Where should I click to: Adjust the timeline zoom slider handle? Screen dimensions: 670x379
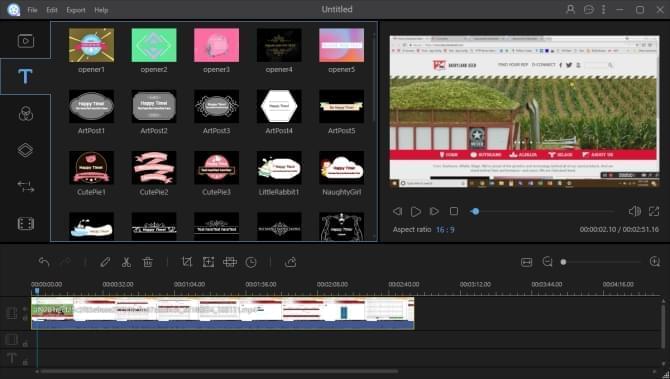point(564,262)
